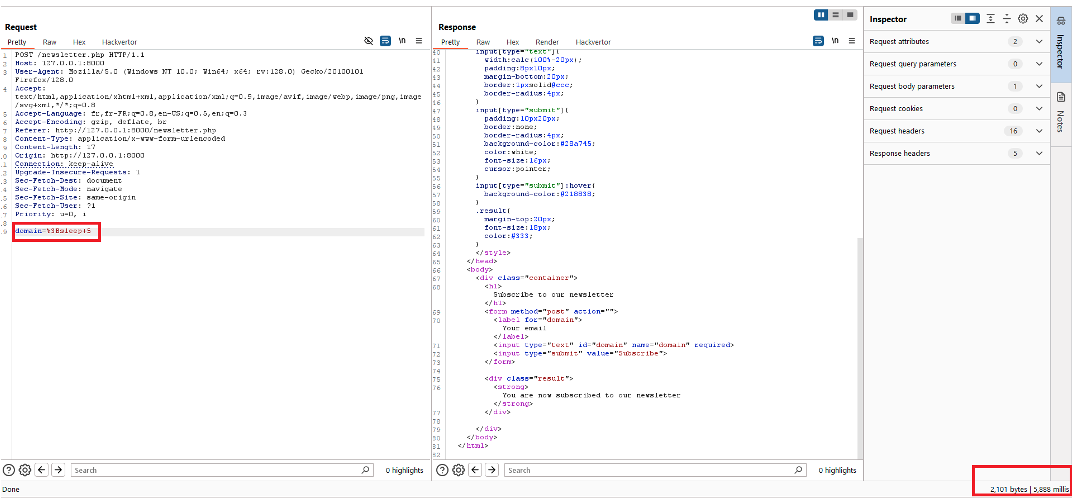Open Hackvertor tab in the Response panel

(x=593, y=43)
